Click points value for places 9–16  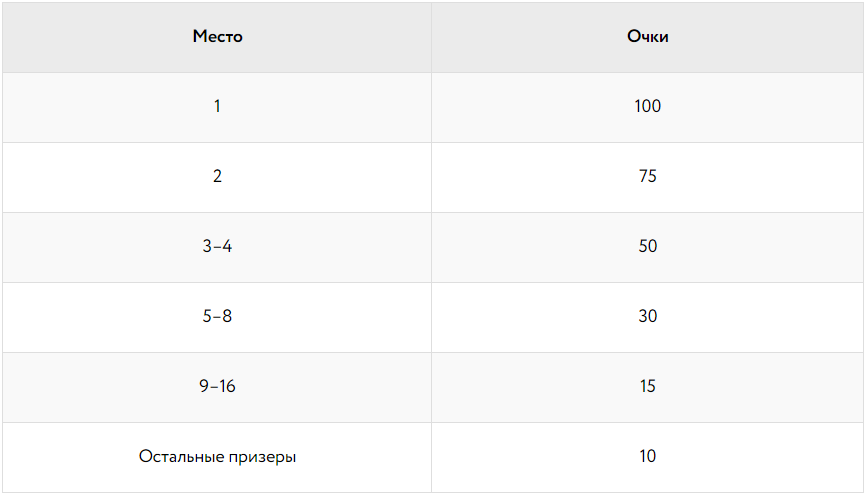647,386
